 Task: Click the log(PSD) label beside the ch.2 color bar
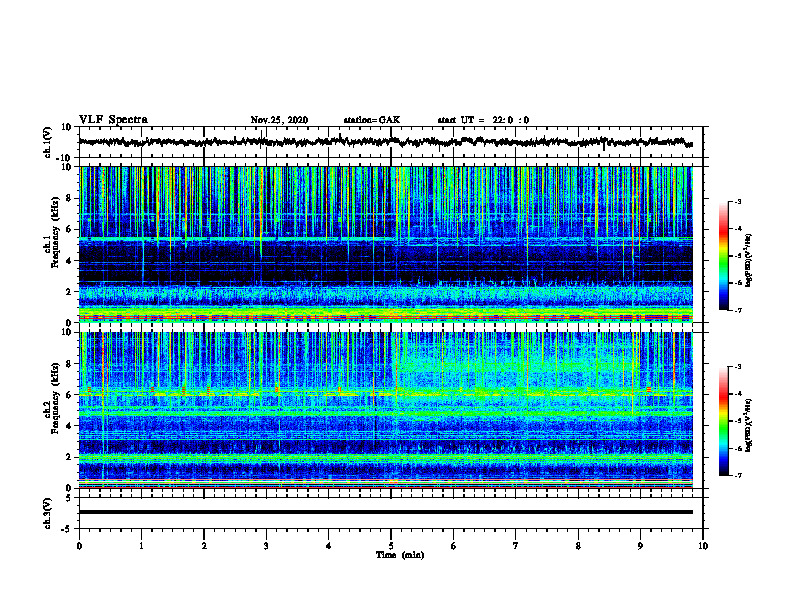pos(749,426)
